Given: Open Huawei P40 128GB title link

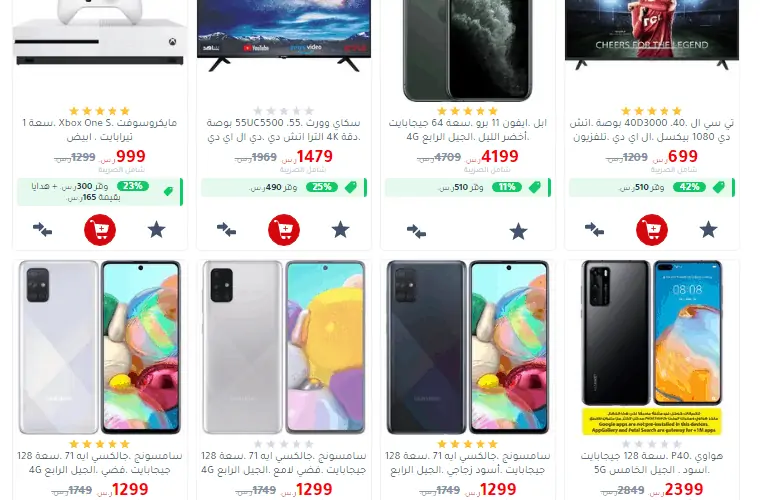Looking at the screenshot, I should coord(652,463).
